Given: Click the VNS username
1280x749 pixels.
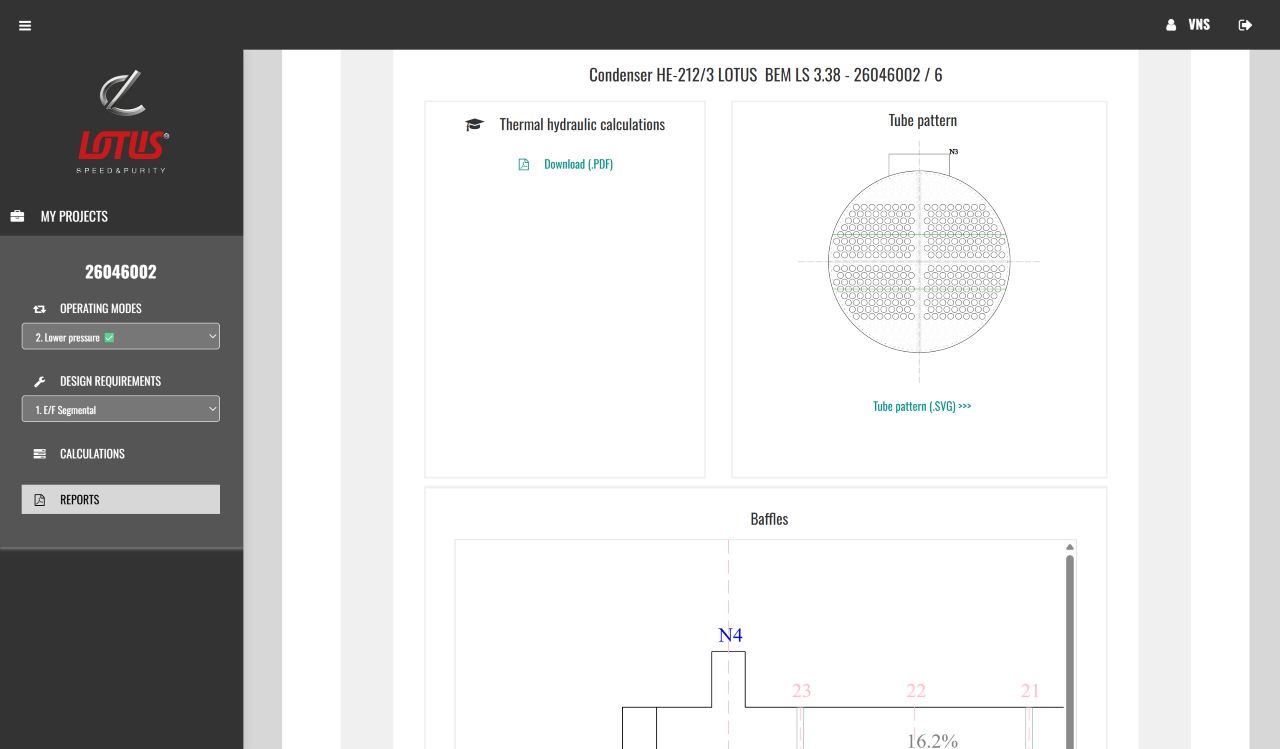Looking at the screenshot, I should point(1199,25).
